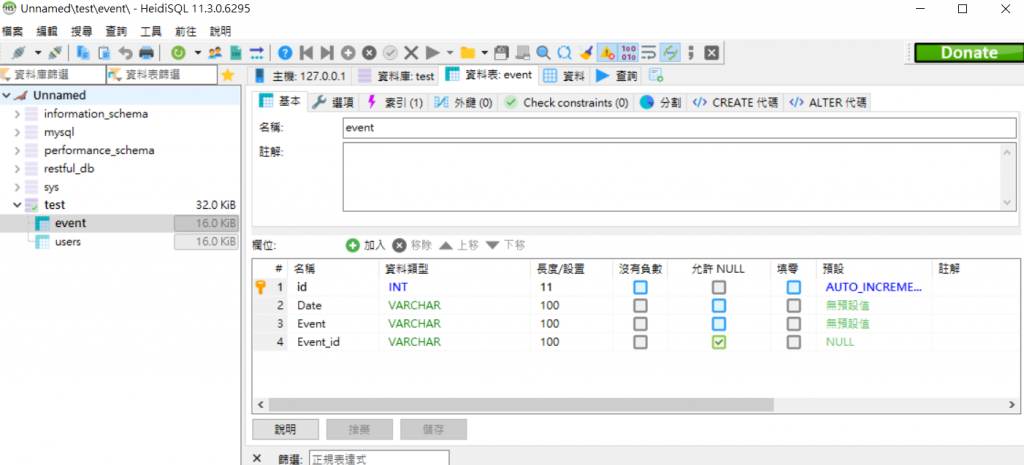
Task: Click AUTO_INCREMENT default value of id row
Action: coord(874,287)
